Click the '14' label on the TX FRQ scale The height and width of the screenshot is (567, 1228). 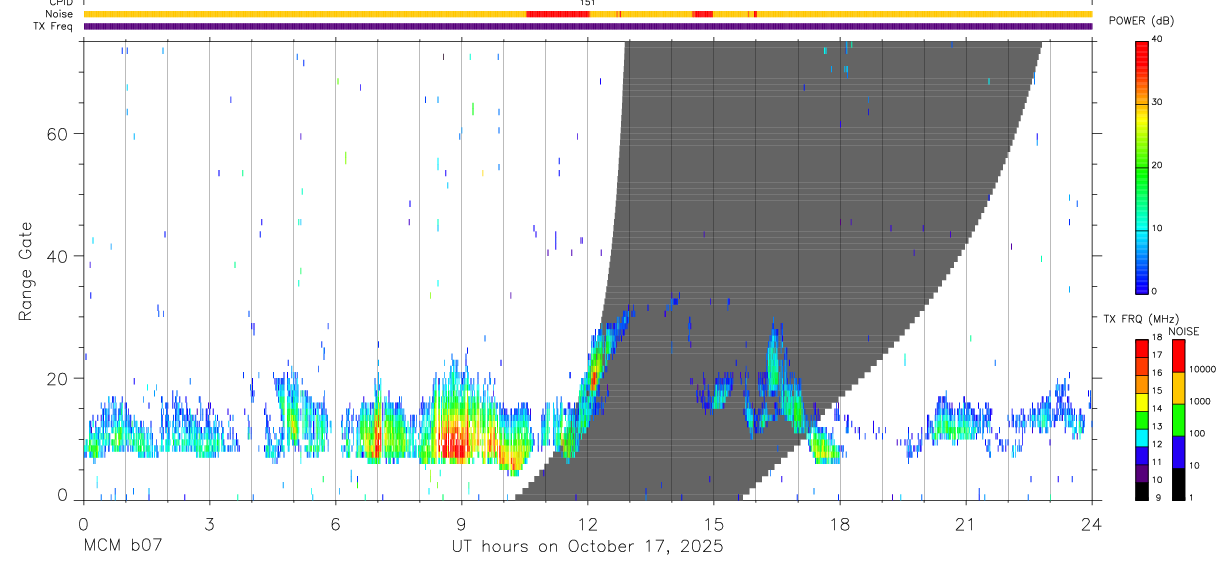coord(1157,409)
